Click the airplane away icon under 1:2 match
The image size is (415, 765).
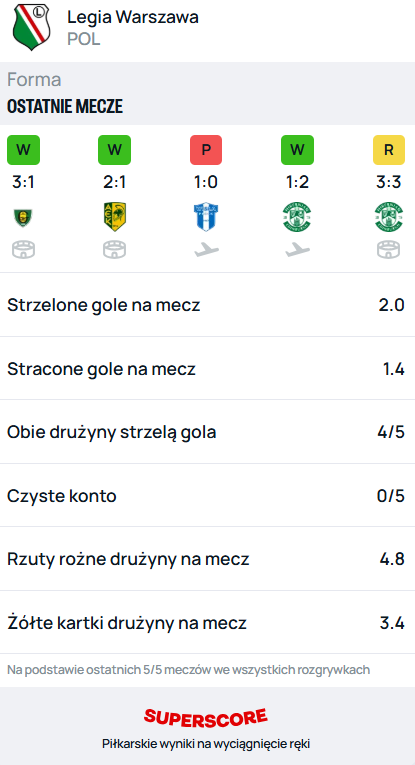click(x=297, y=250)
